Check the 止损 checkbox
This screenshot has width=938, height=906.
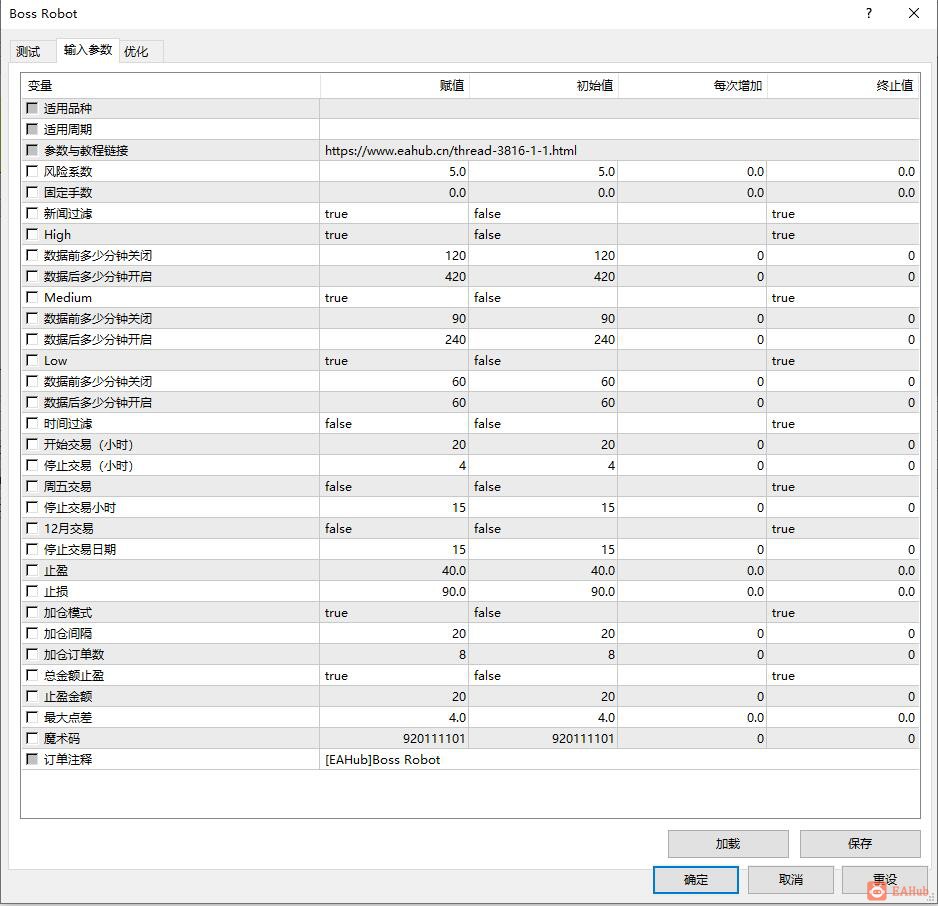32,591
